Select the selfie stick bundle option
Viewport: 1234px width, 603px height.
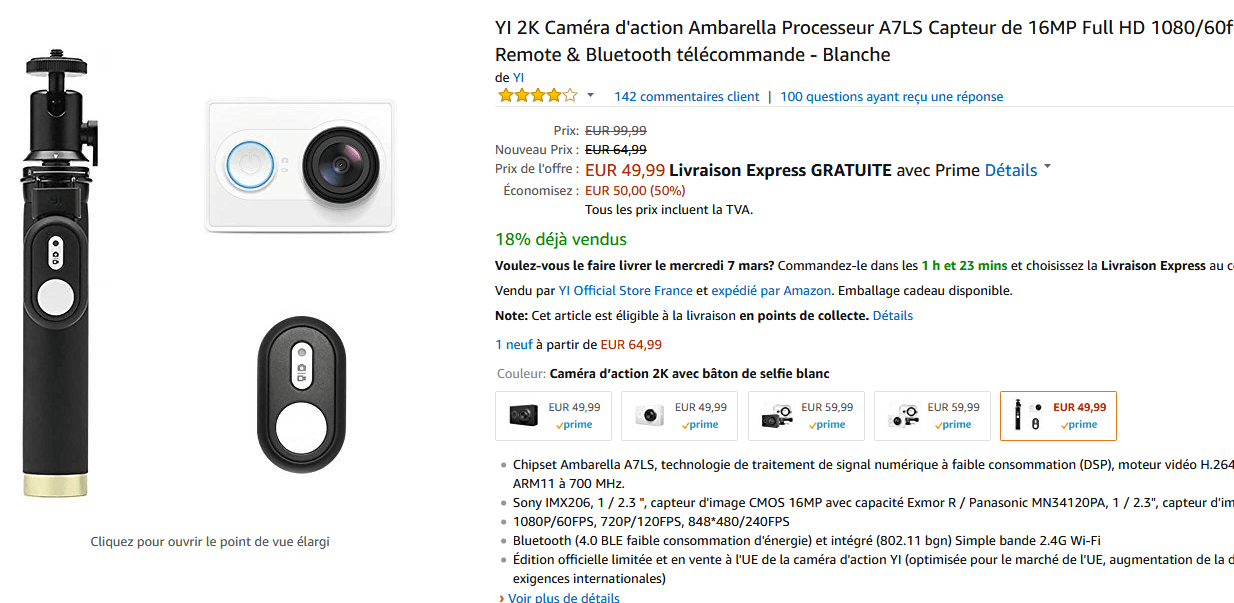pos(1057,416)
